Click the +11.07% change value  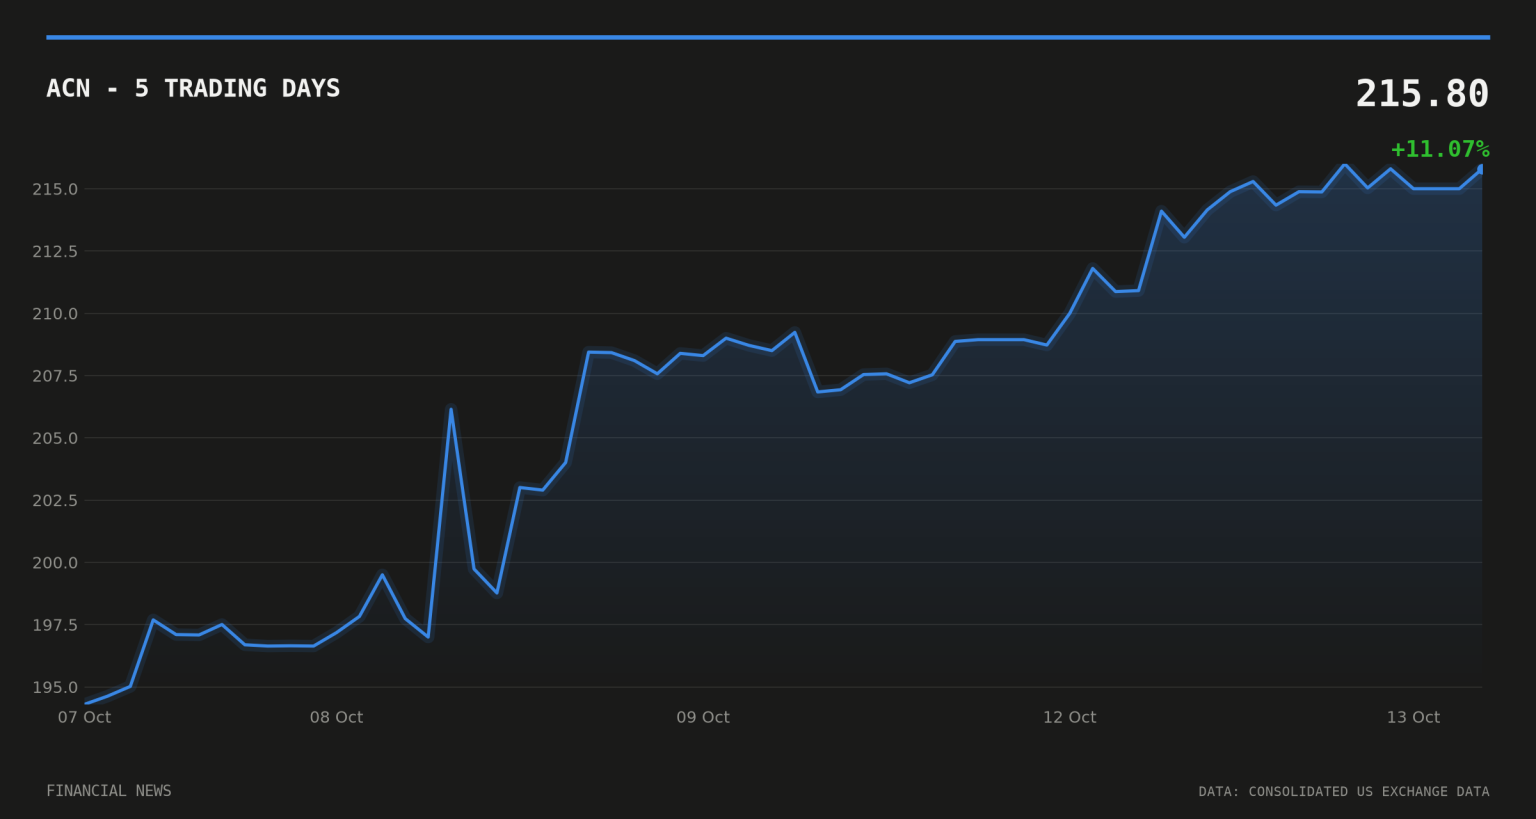(1440, 149)
